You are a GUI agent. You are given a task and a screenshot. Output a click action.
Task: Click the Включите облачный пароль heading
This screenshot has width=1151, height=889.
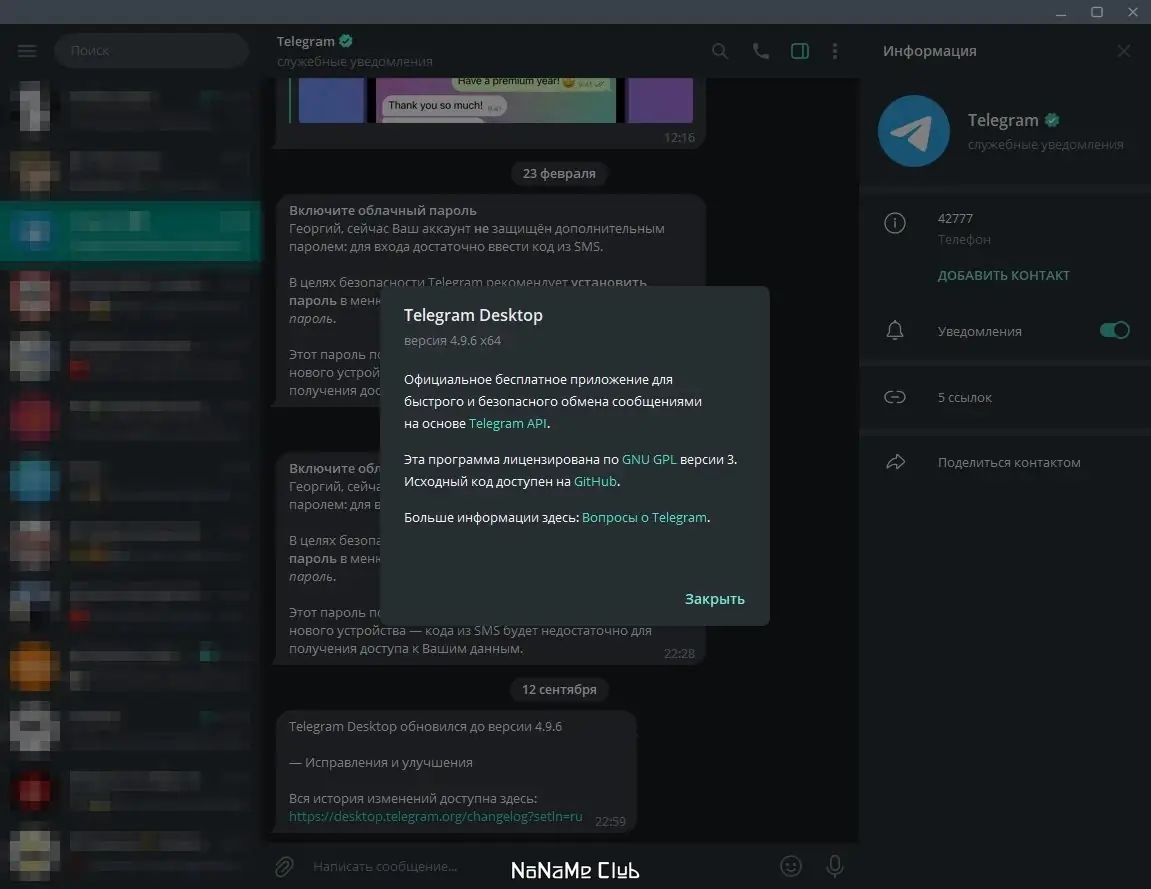tap(382, 211)
